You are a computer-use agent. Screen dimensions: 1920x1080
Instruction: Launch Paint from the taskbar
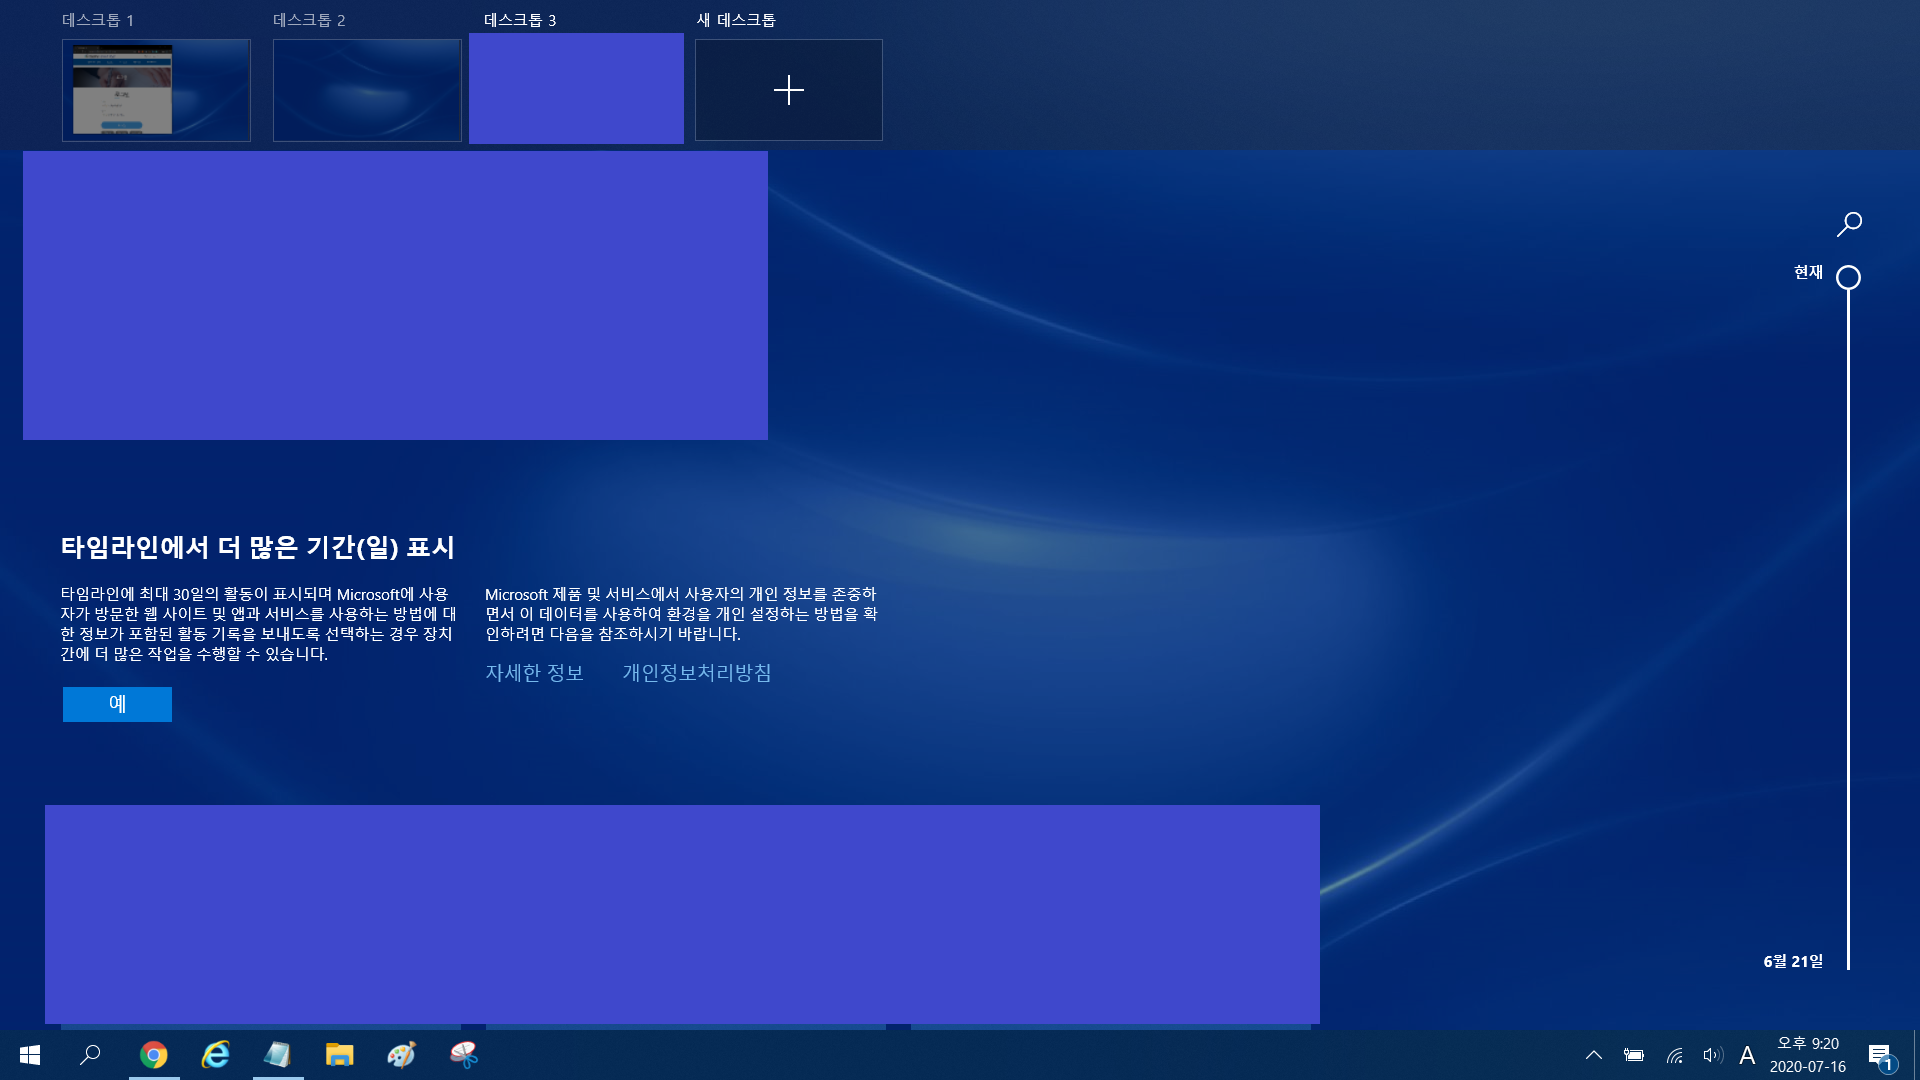[x=402, y=1055]
